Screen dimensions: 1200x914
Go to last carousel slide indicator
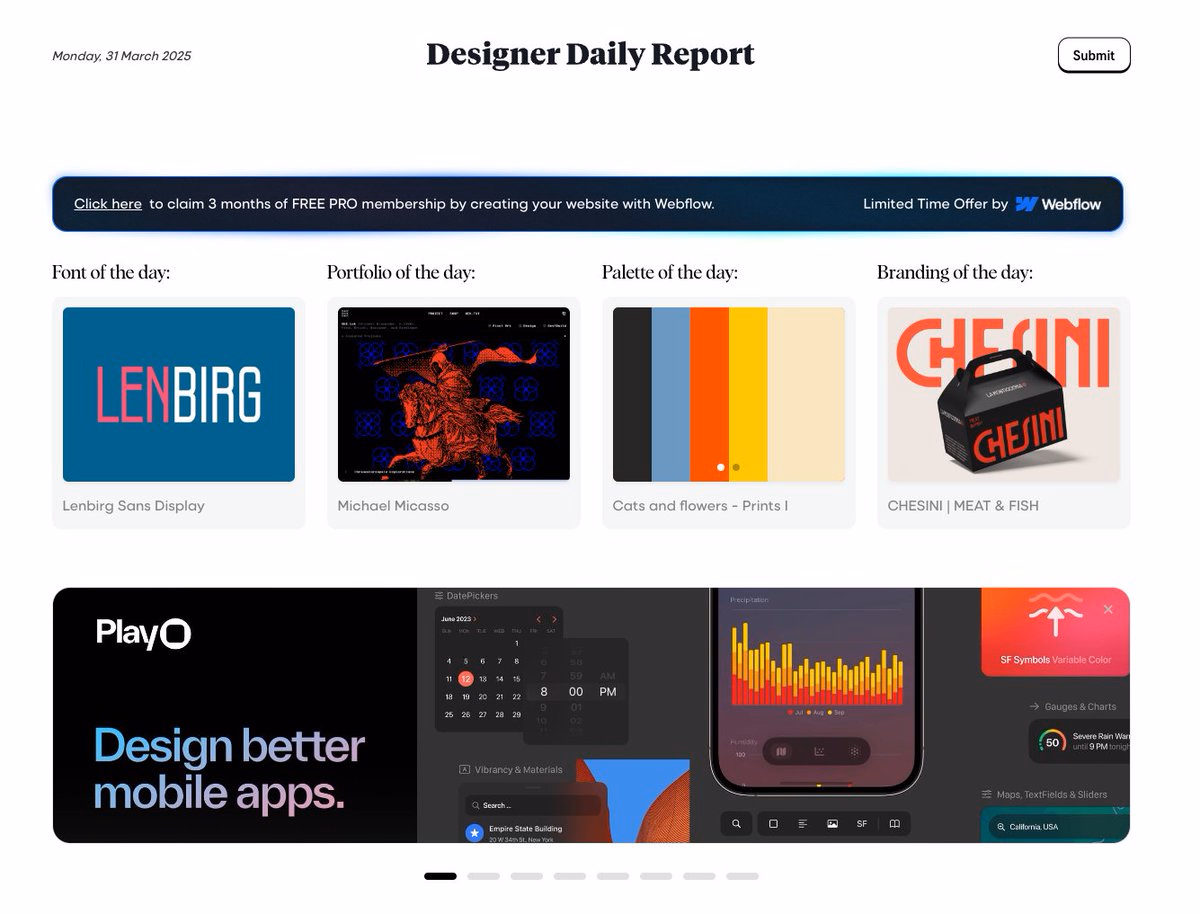[x=743, y=876]
